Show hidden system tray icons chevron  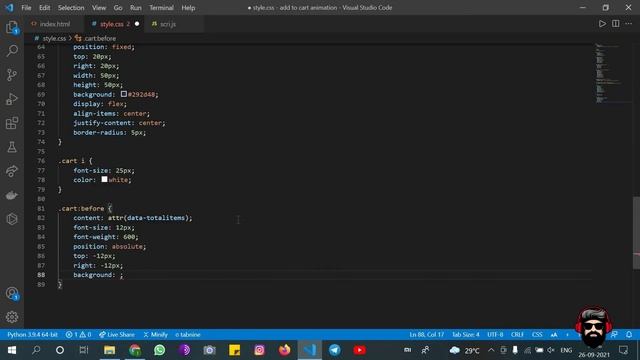(491, 350)
